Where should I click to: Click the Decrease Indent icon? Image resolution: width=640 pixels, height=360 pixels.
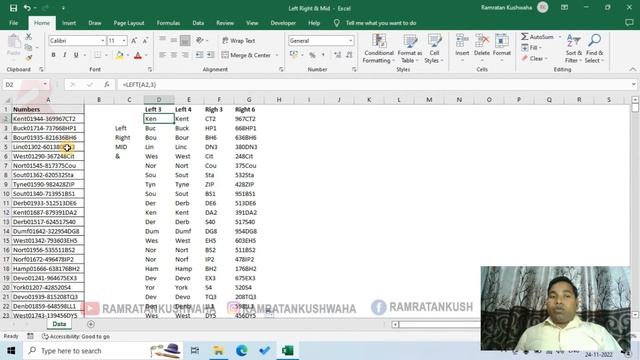coord(199,55)
